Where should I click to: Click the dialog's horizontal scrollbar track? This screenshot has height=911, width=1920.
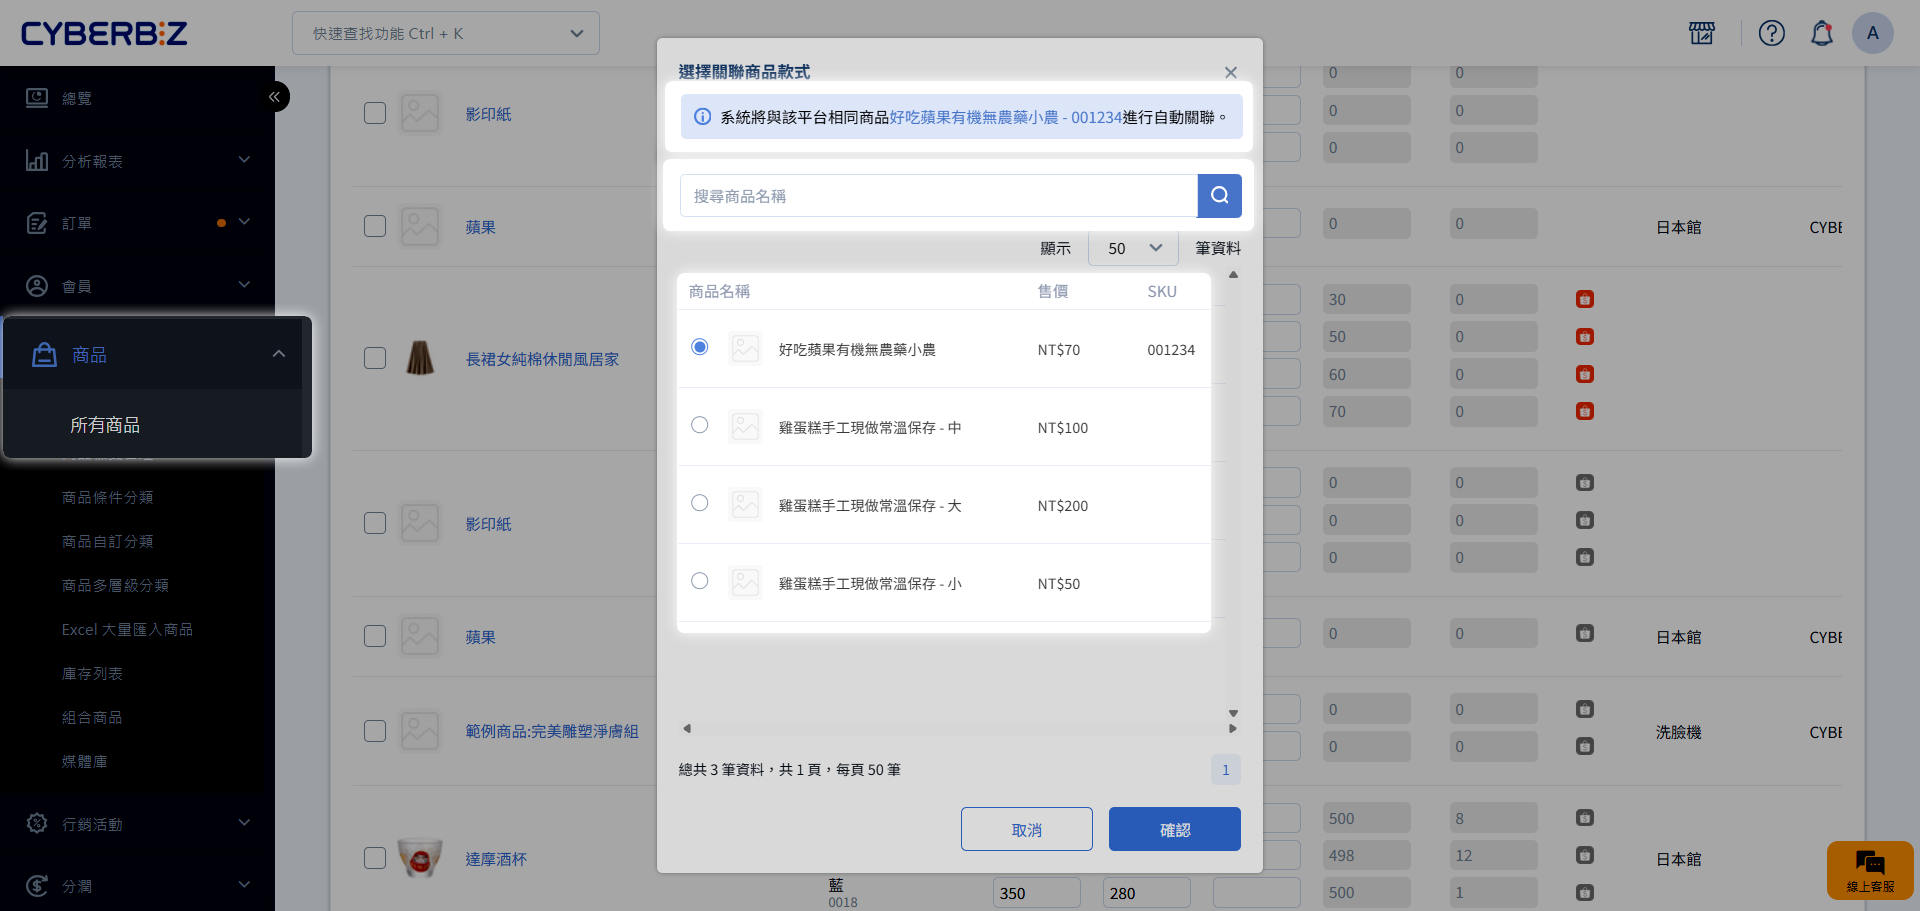960,728
